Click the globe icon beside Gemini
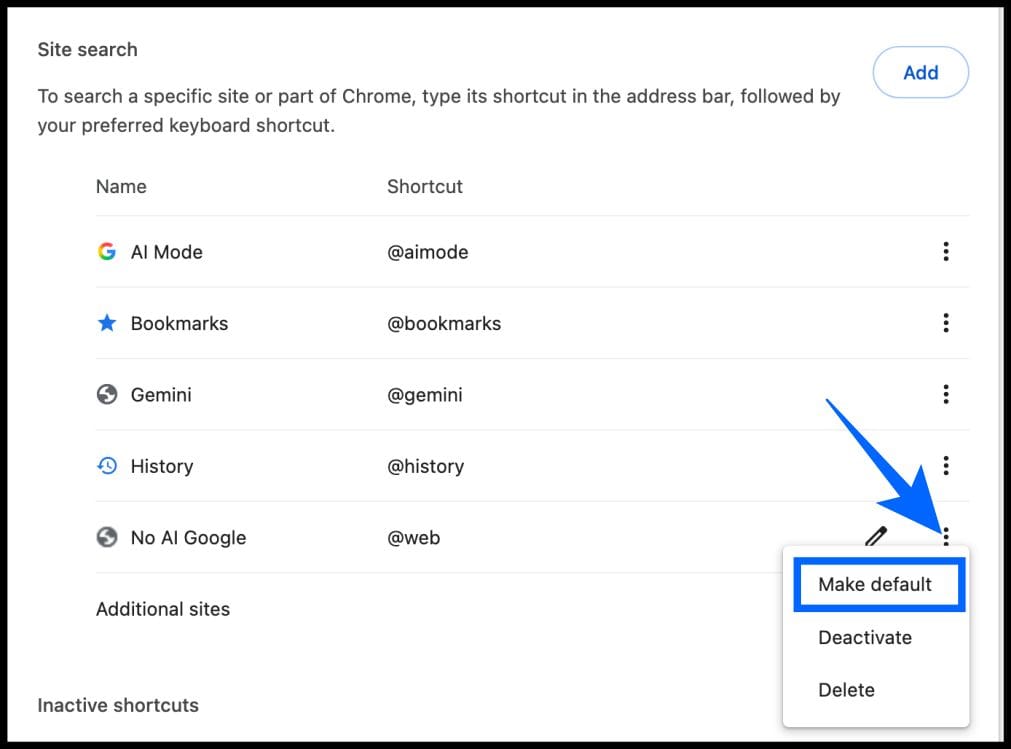This screenshot has height=749, width=1011. point(107,395)
